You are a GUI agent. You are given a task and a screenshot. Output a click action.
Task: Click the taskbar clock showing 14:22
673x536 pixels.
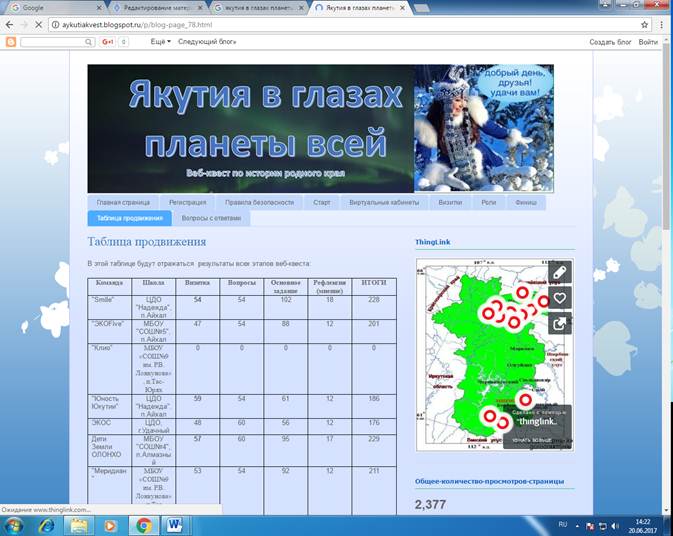point(642,526)
